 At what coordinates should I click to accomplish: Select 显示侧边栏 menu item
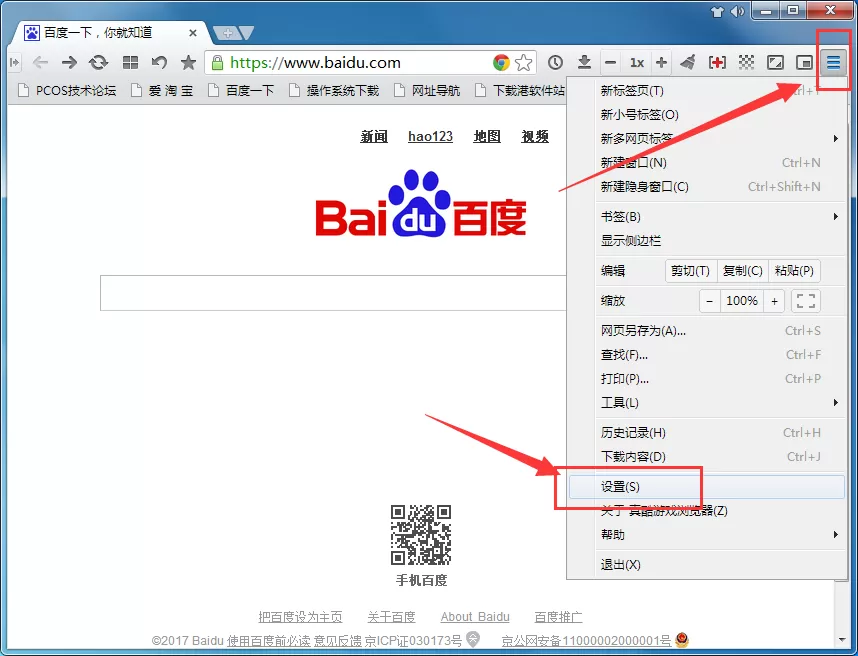[x=706, y=241]
